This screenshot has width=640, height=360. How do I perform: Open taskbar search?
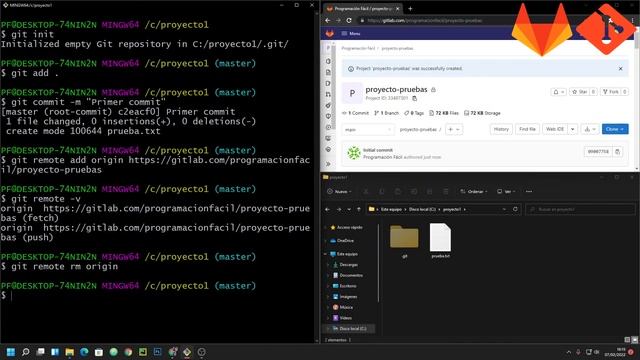[25, 352]
